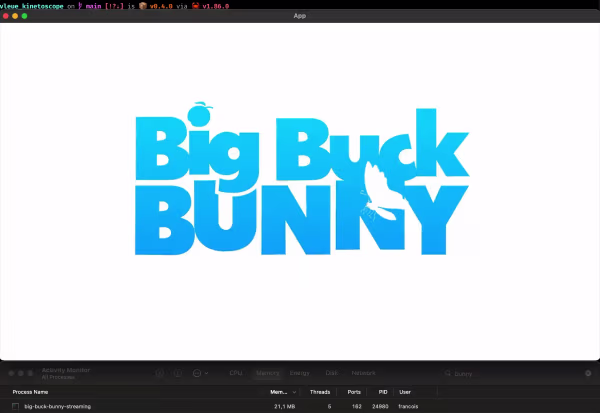
Task: Click the Big Buck Bunny video frame
Action: (x=300, y=191)
